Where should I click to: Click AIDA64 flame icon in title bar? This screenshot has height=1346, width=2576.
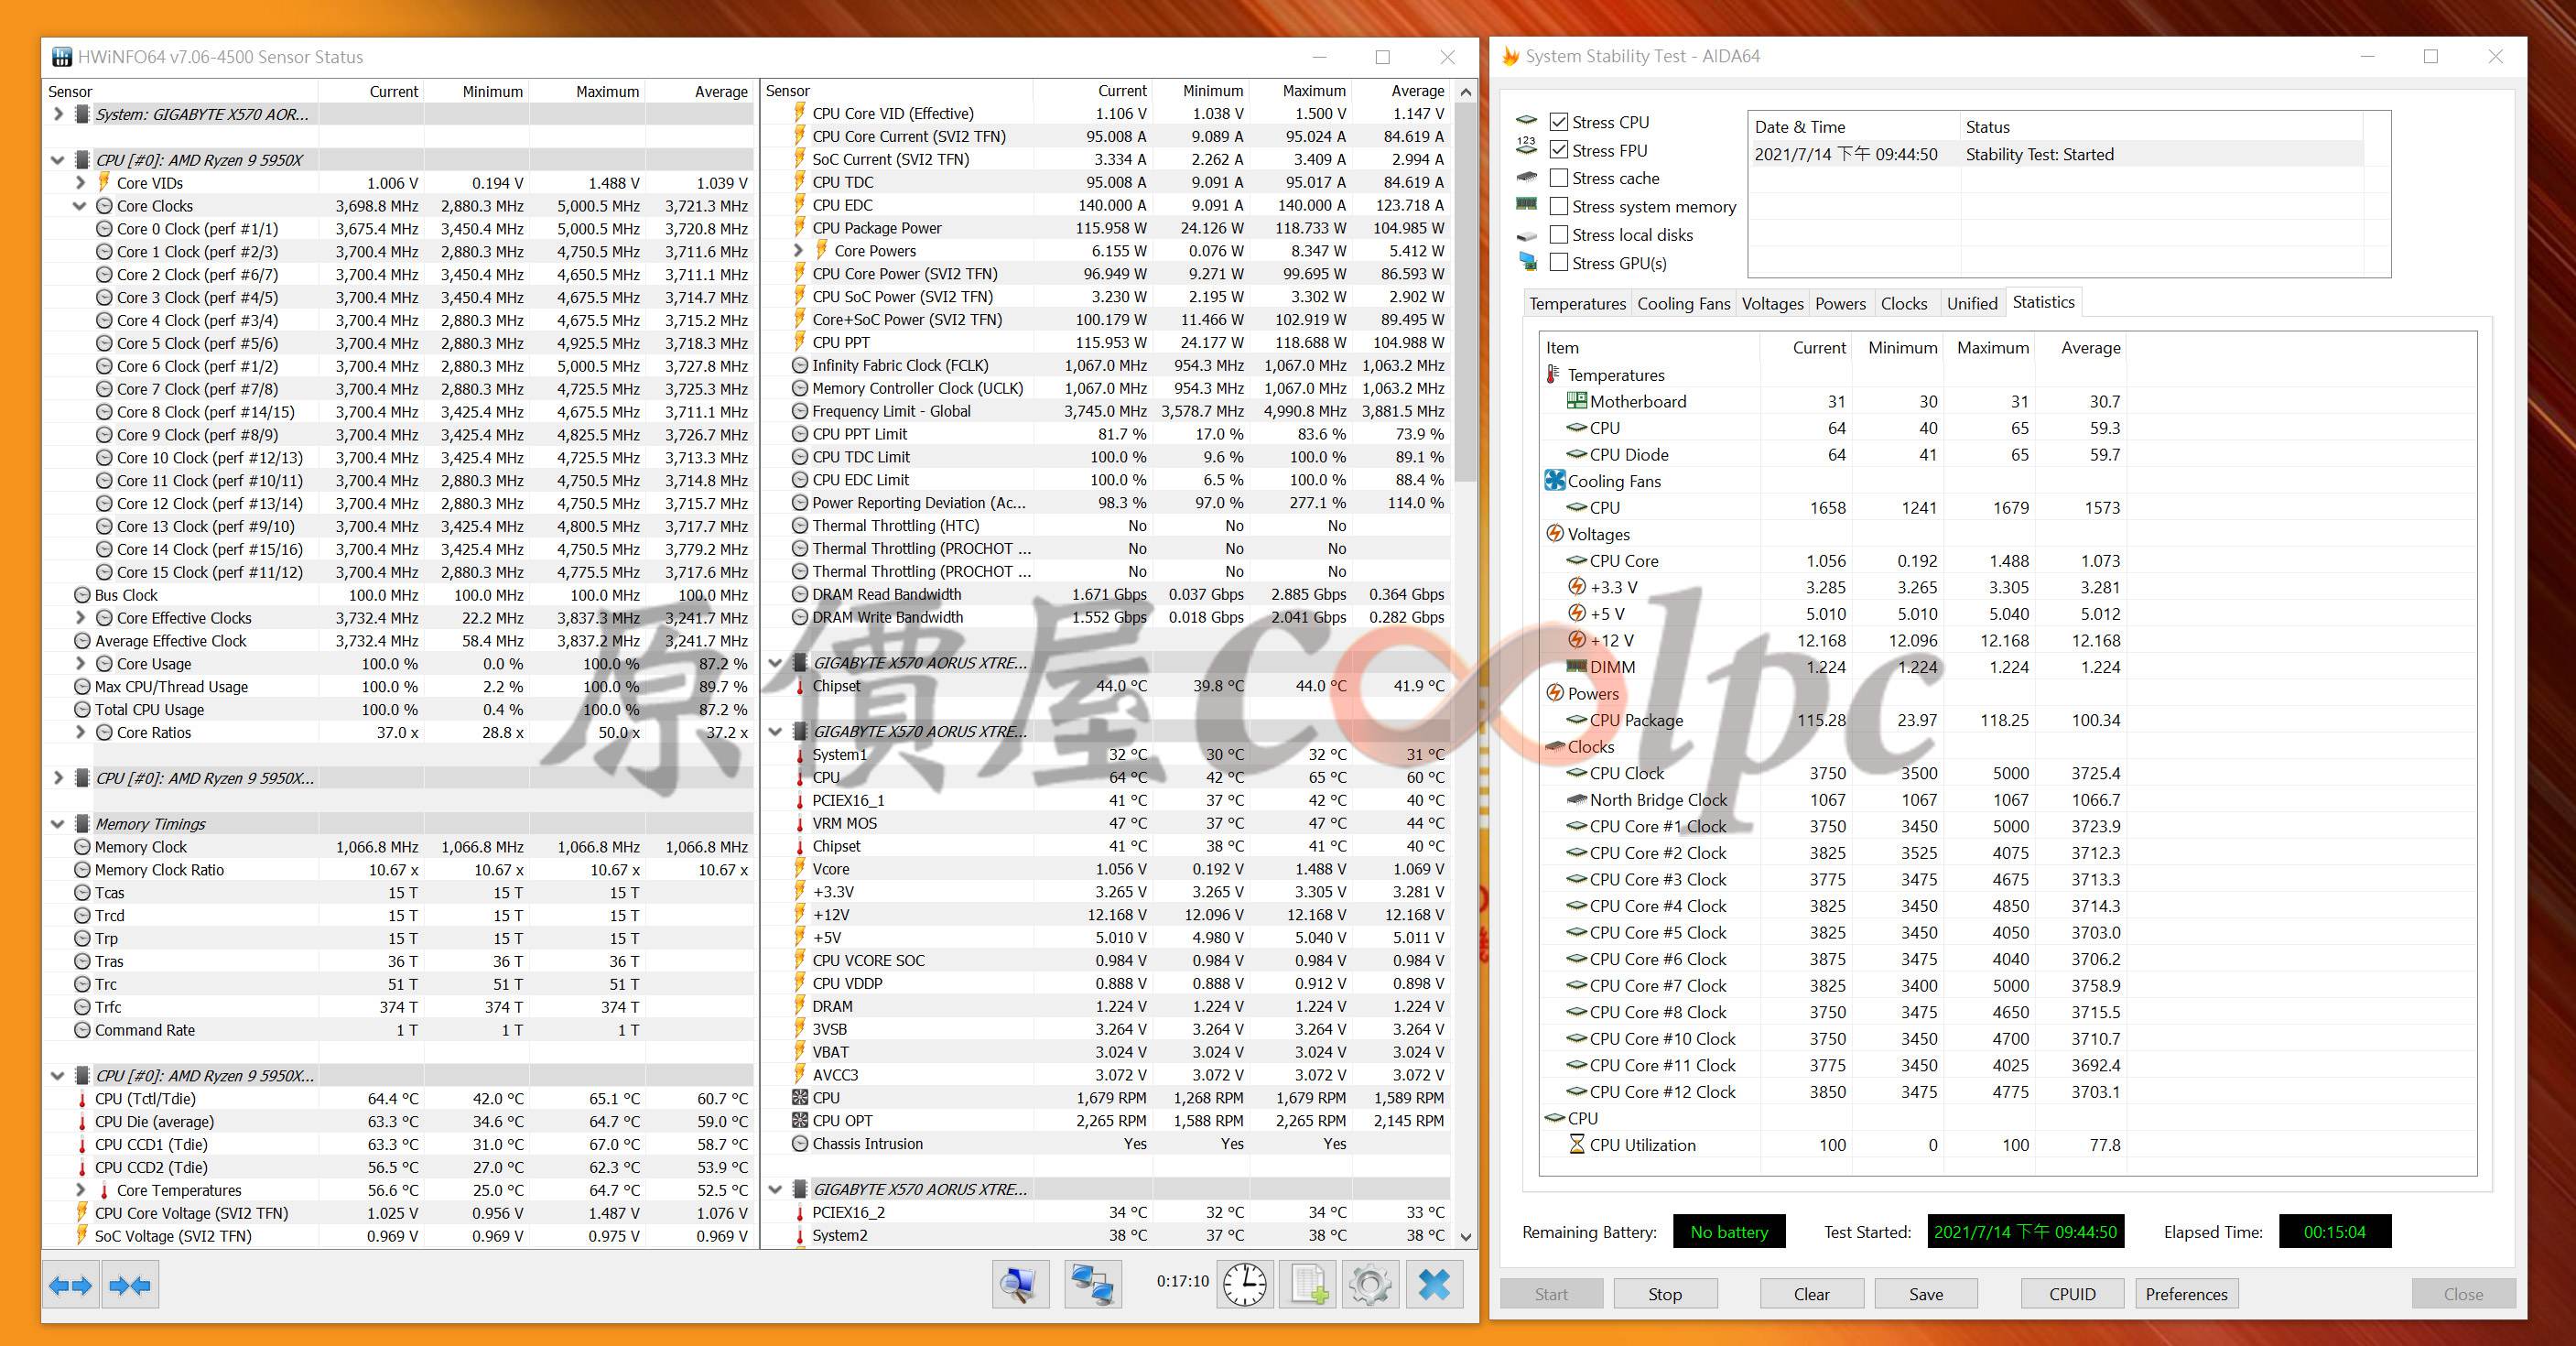tap(1510, 57)
